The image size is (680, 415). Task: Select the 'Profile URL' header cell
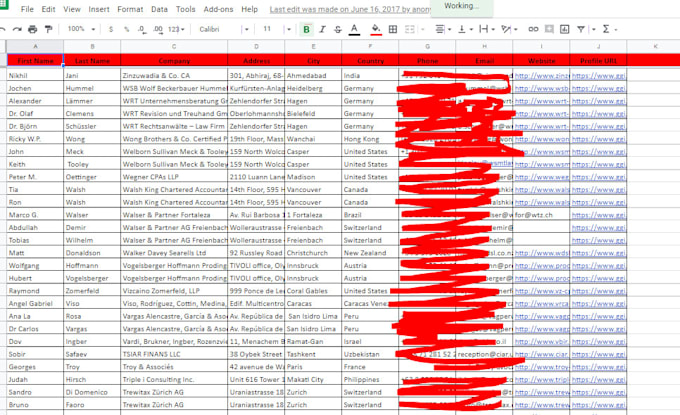pos(598,60)
